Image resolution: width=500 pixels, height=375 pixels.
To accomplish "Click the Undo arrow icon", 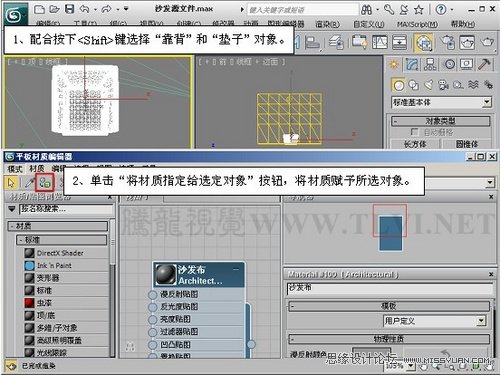I will click(85, 9).
